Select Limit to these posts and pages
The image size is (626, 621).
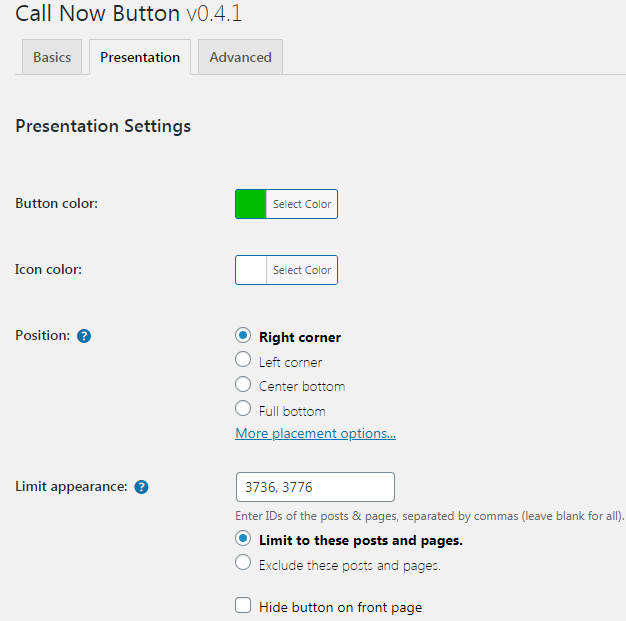click(x=243, y=539)
